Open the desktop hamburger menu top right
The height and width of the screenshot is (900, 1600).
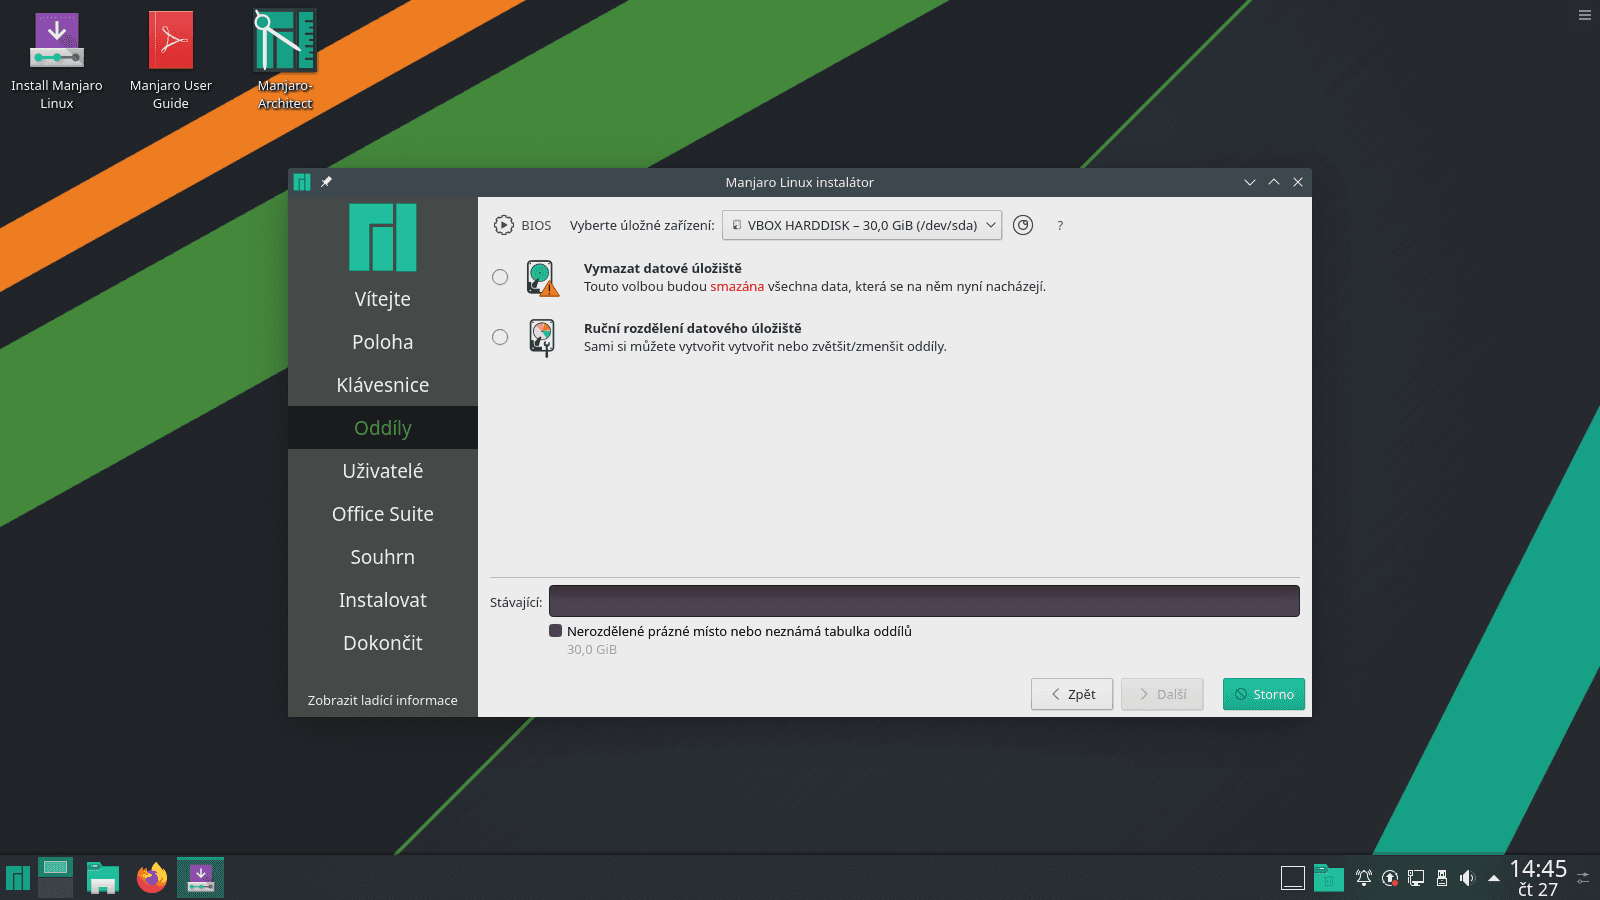pos(1583,15)
